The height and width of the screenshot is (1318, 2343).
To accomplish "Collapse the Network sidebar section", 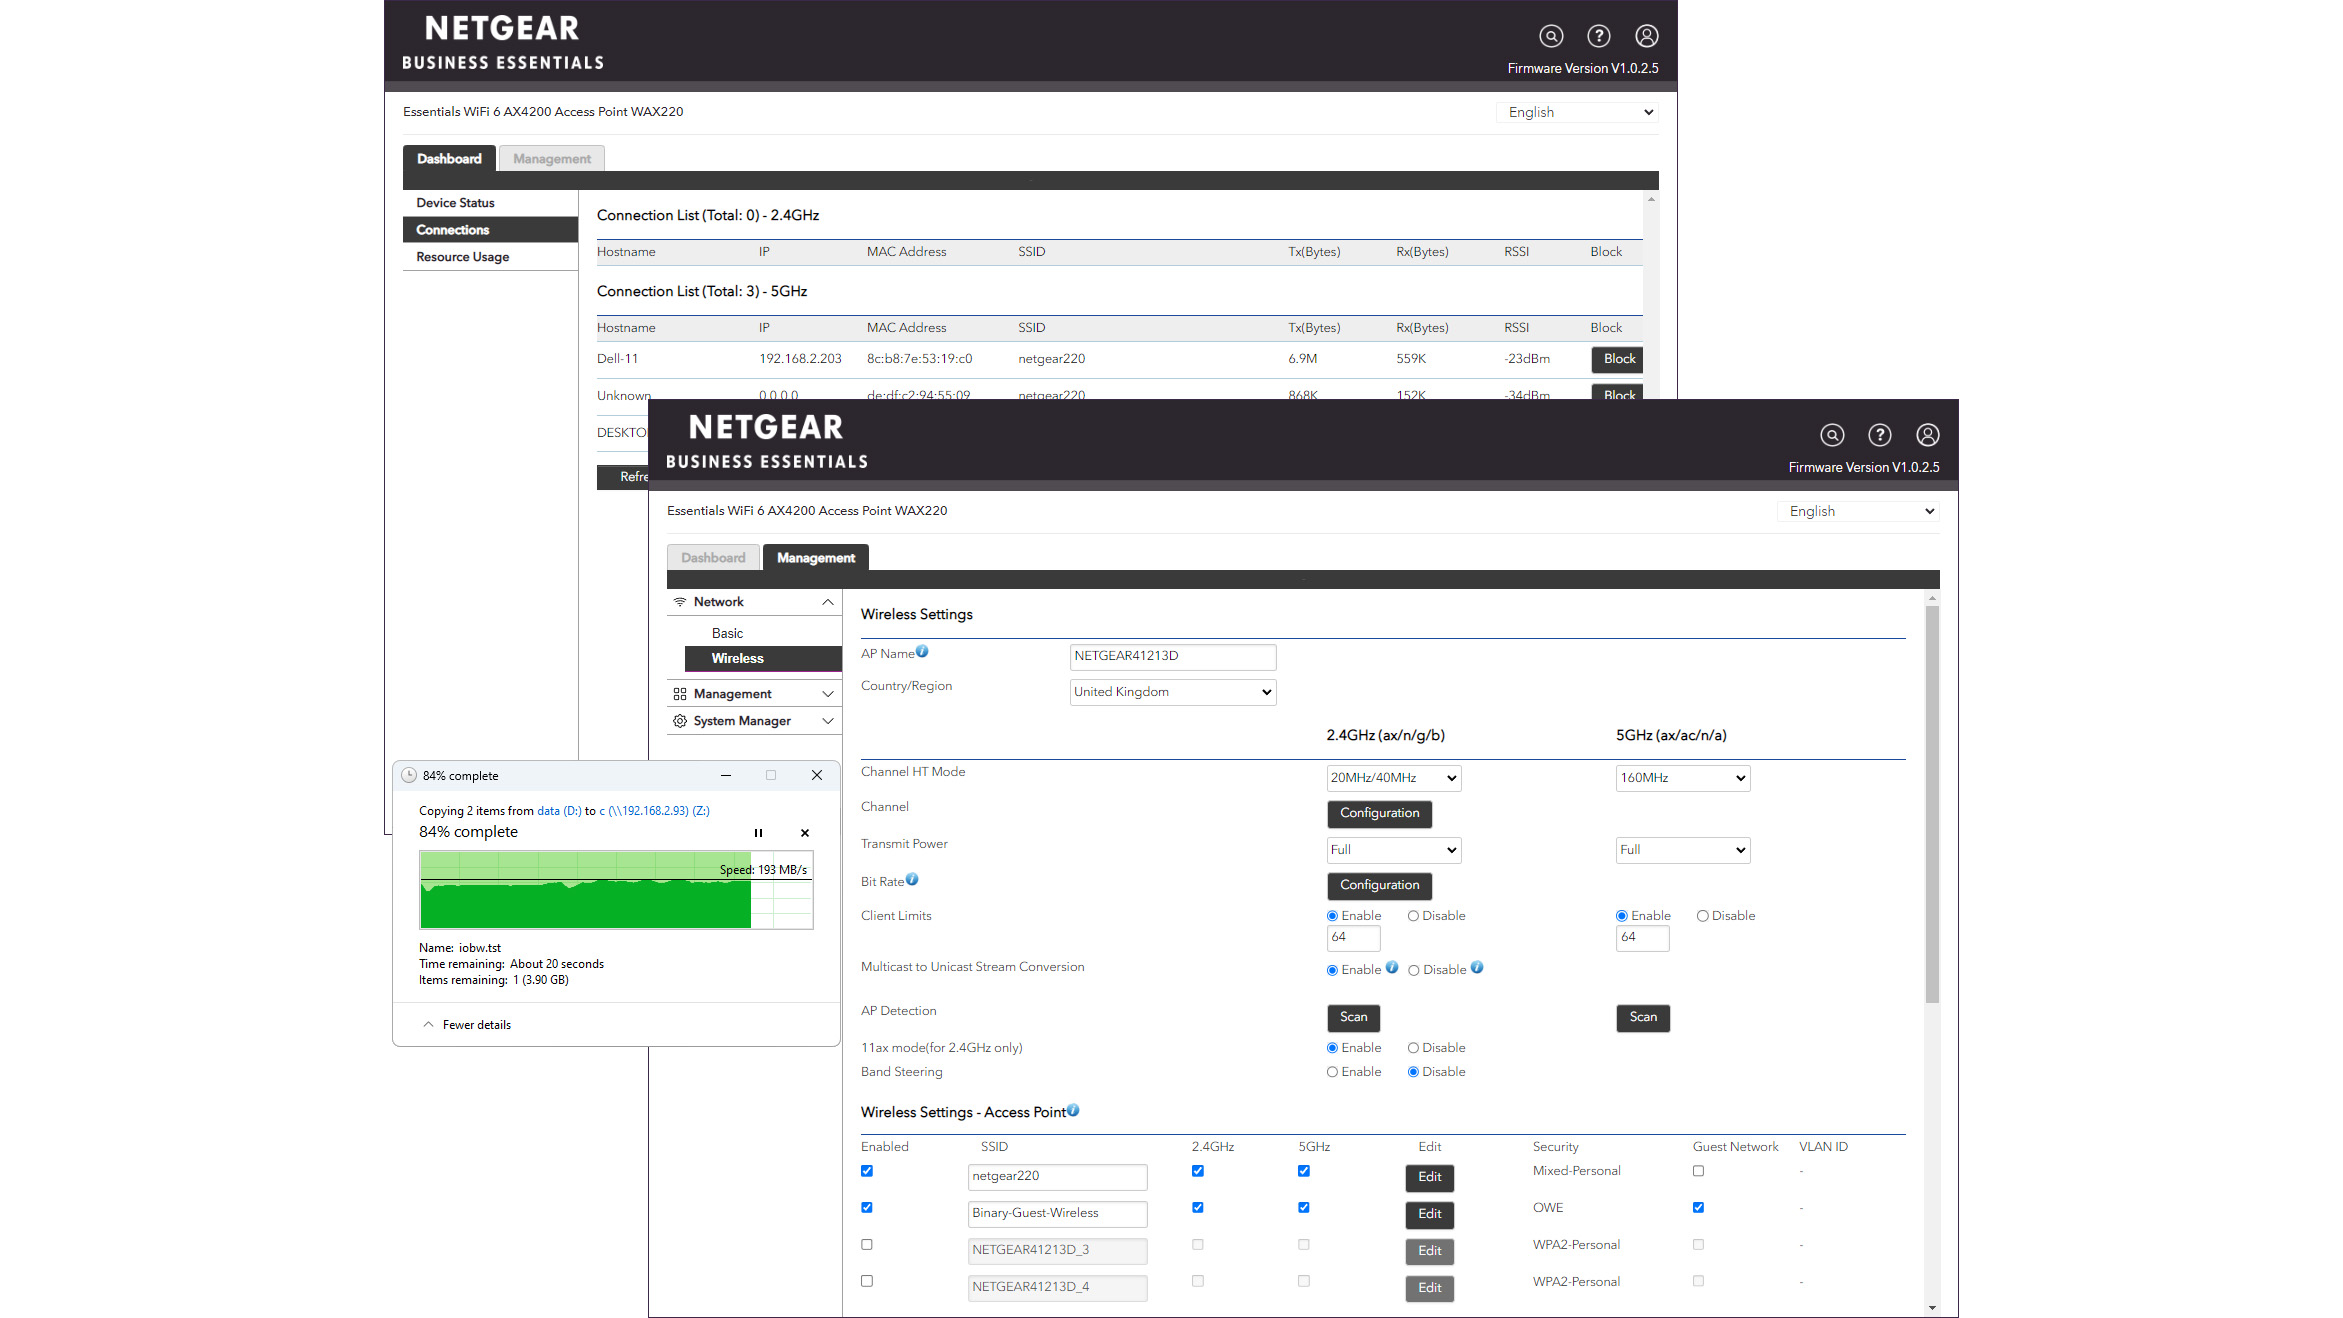I will coord(827,602).
